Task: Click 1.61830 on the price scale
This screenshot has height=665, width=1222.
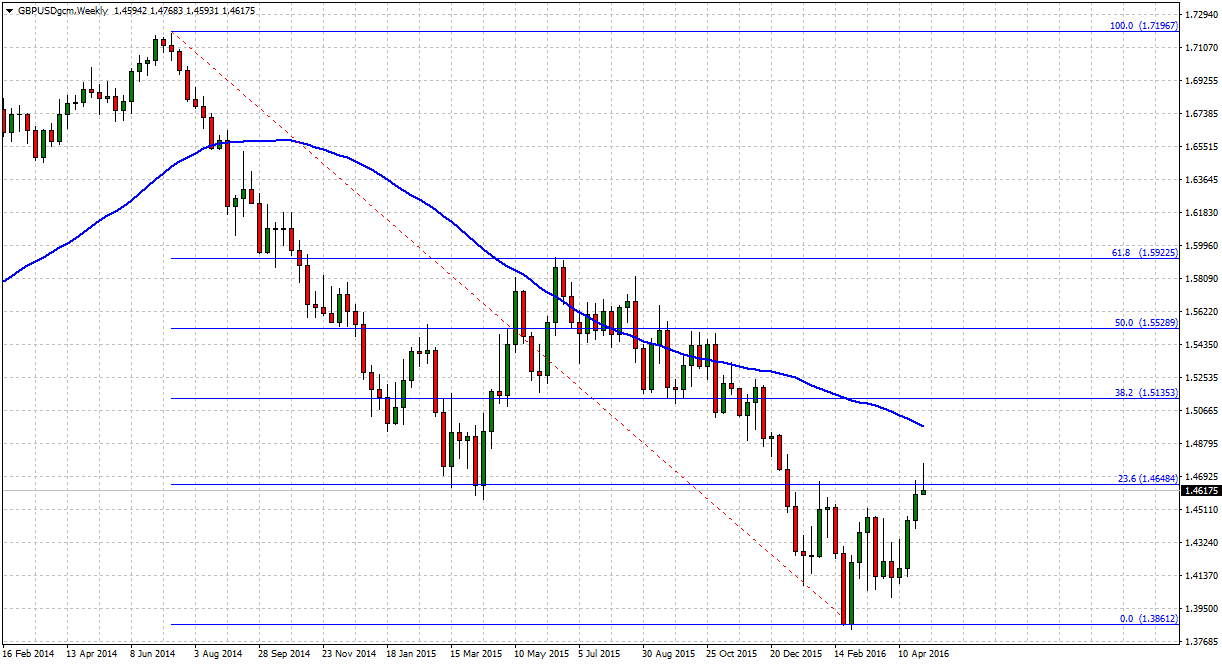Action: coord(1201,213)
